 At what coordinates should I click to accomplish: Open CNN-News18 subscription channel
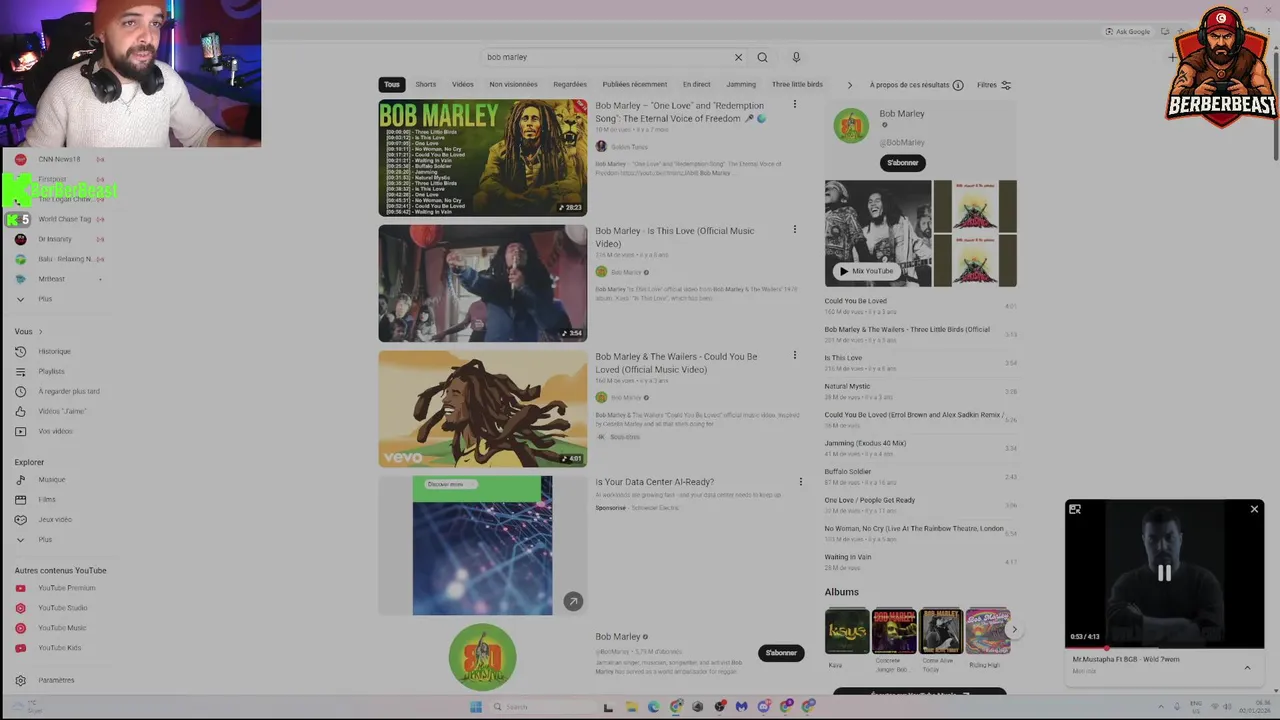(x=59, y=159)
